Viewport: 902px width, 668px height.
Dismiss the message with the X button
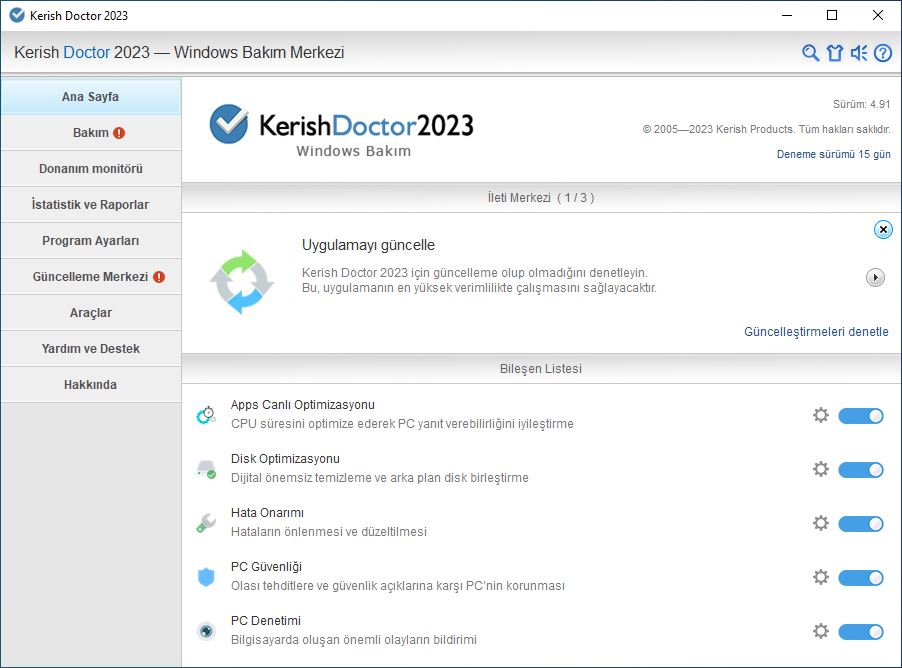point(883,230)
